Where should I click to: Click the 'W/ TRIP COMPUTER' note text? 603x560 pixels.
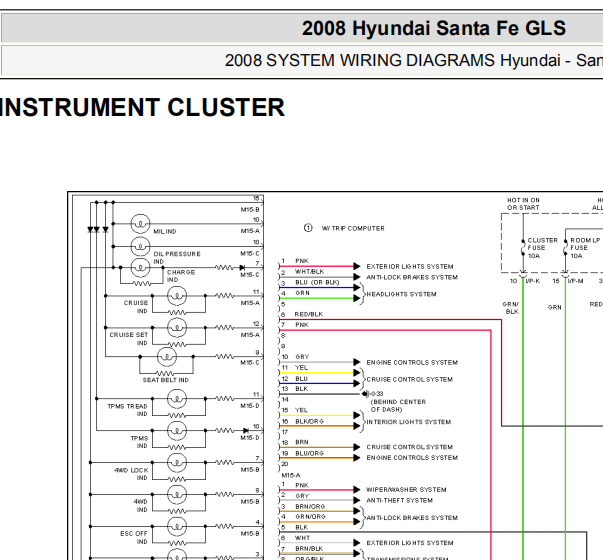point(353,228)
